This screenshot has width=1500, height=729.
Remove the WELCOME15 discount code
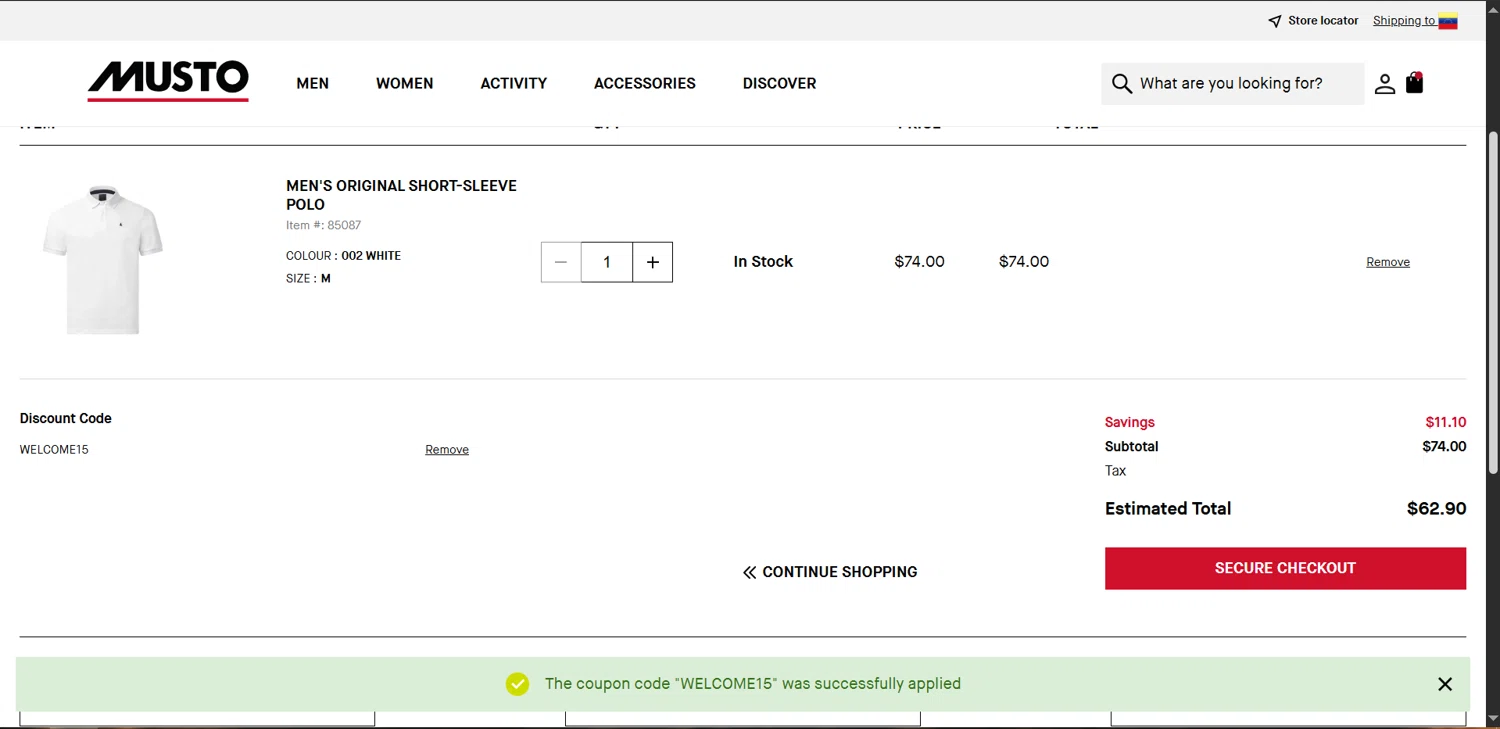(x=447, y=450)
